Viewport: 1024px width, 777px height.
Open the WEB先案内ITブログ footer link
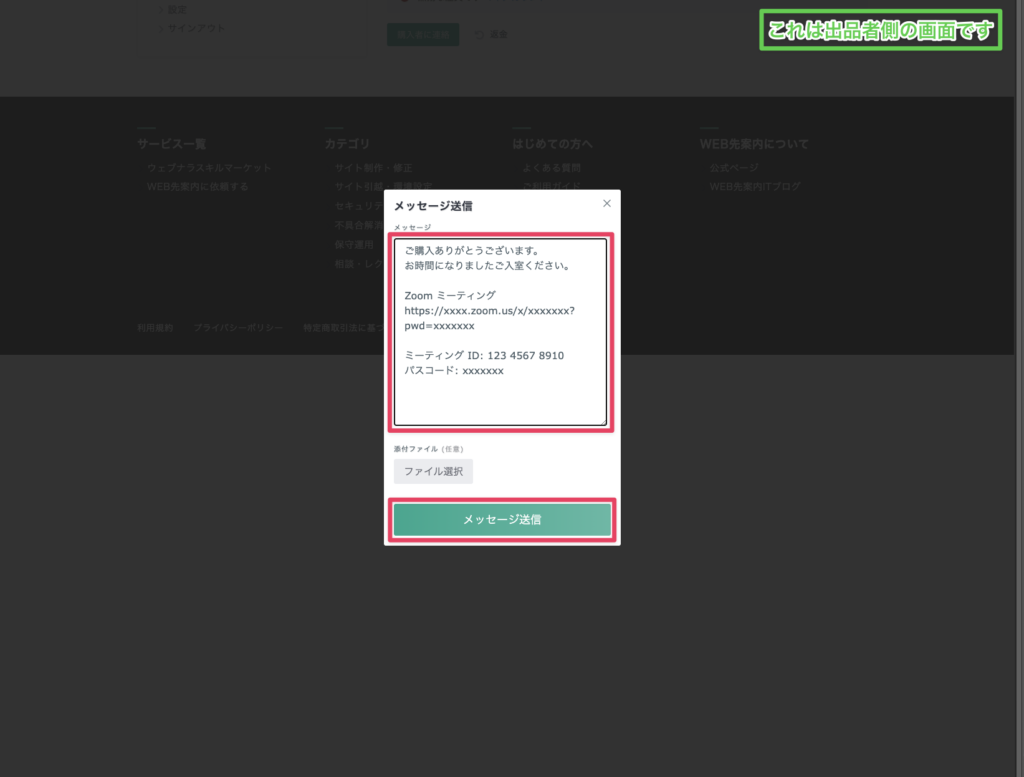click(x=755, y=187)
